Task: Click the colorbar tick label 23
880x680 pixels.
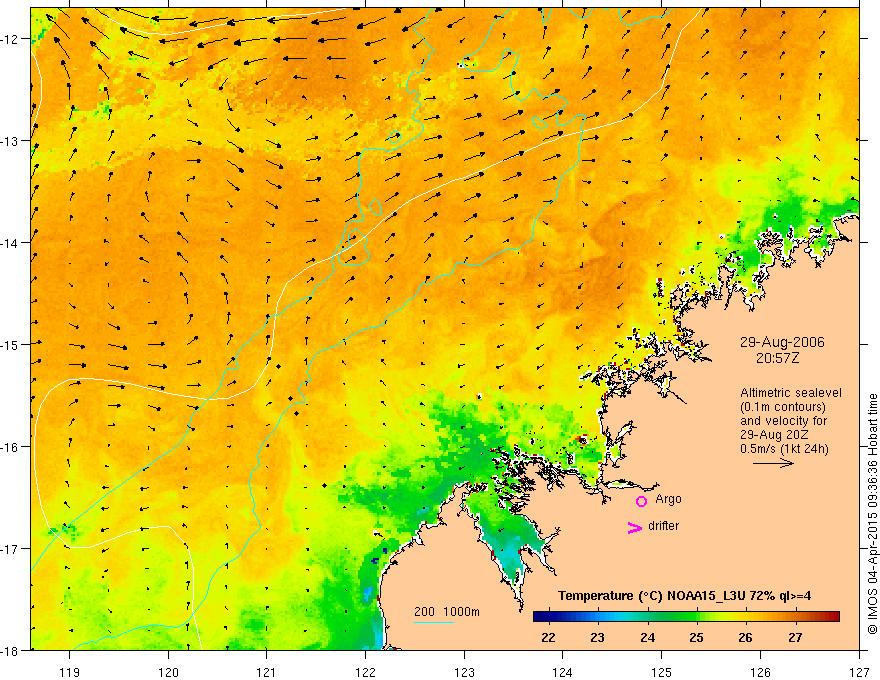Action: pos(598,637)
